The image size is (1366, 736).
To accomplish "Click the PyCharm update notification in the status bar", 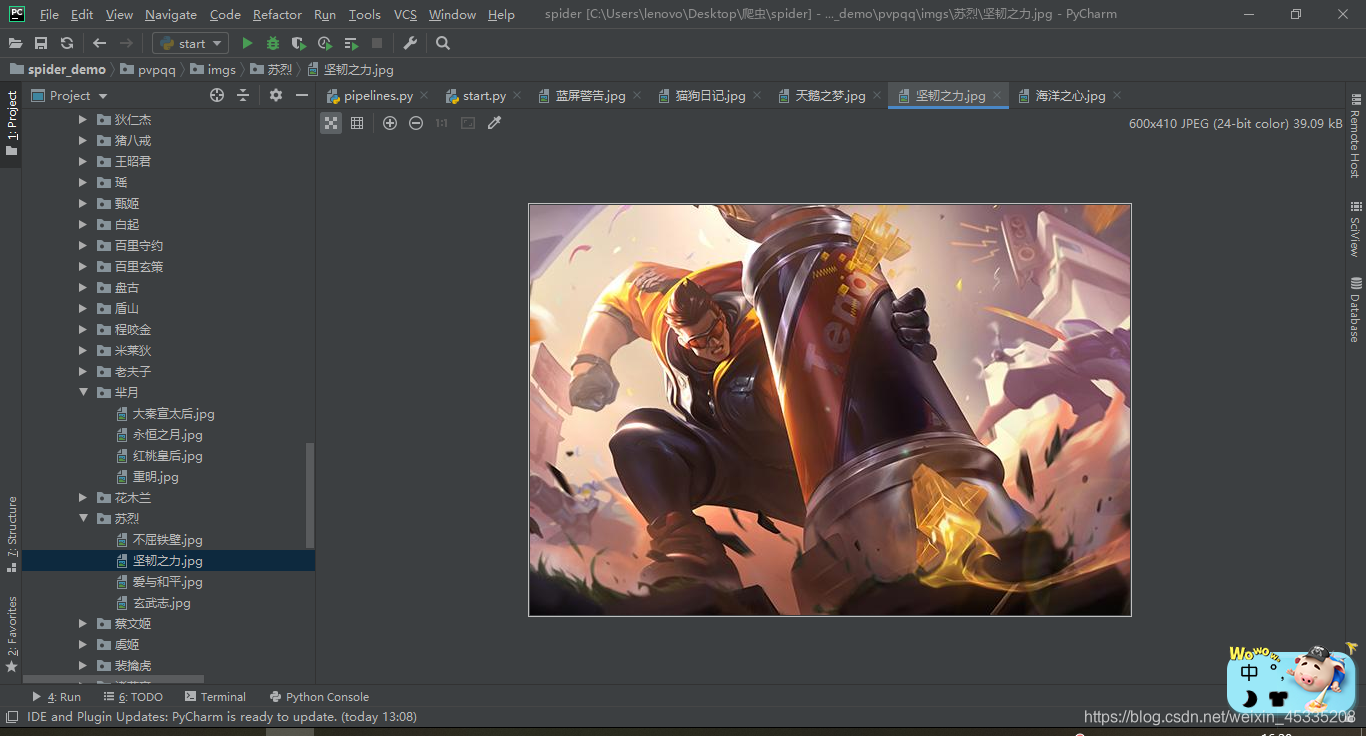I will pyautogui.click(x=222, y=717).
